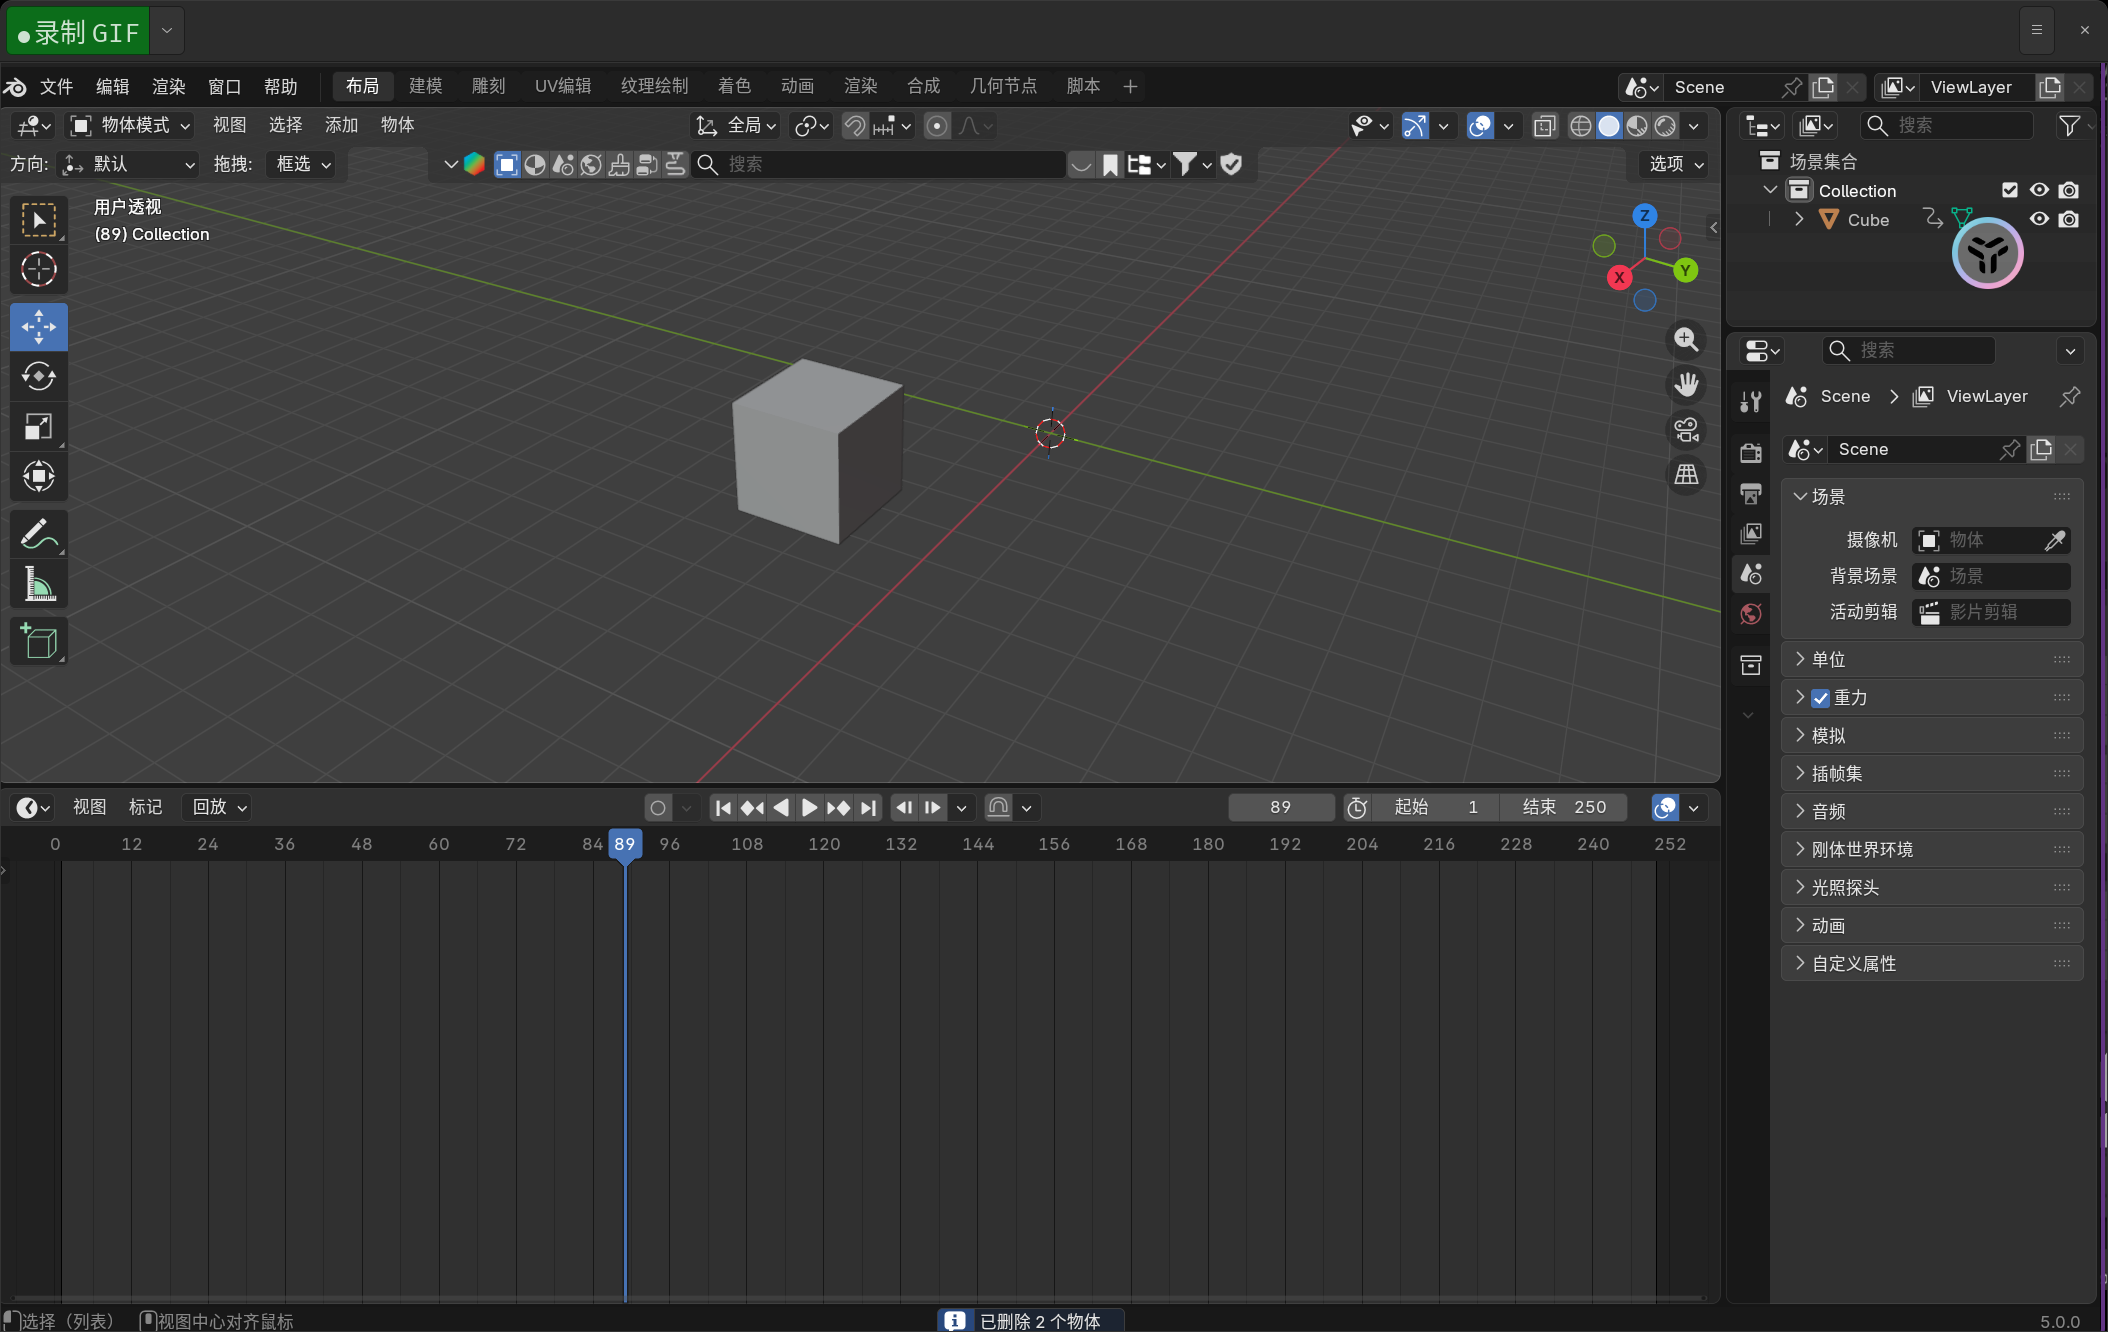
Task: Expand the Cube item in outliner
Action: click(x=1799, y=220)
